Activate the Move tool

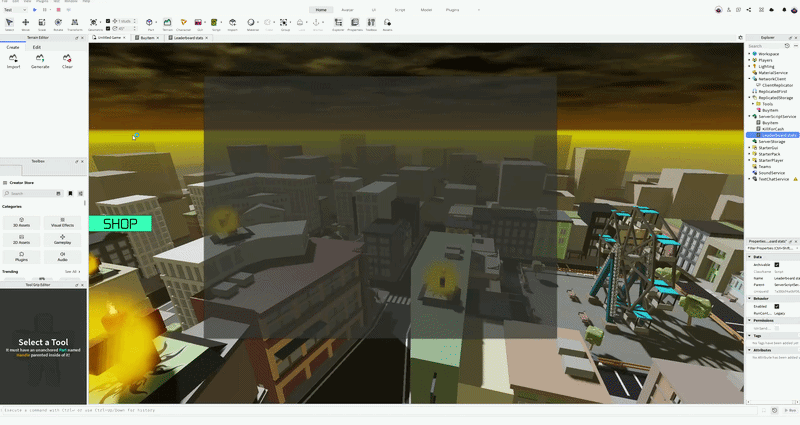(x=26, y=24)
